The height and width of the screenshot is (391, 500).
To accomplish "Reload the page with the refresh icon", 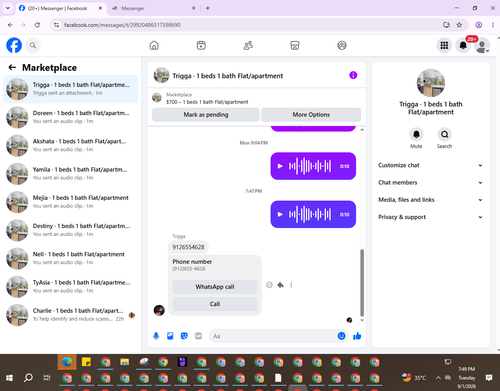I will pos(37,25).
